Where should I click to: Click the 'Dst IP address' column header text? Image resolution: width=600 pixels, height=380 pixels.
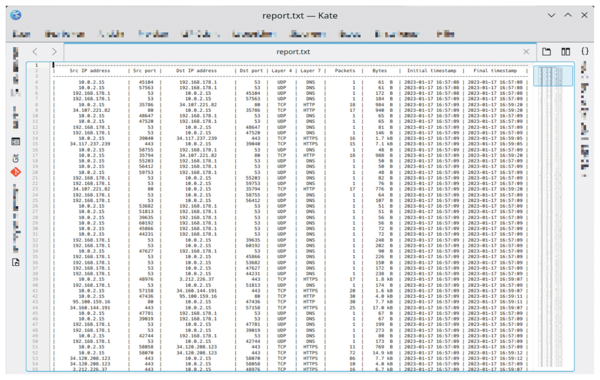click(x=196, y=71)
